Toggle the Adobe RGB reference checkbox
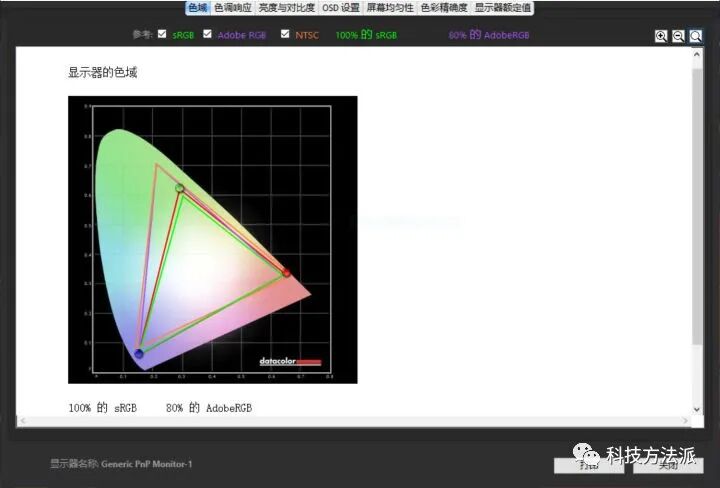720x488 pixels. click(207, 34)
